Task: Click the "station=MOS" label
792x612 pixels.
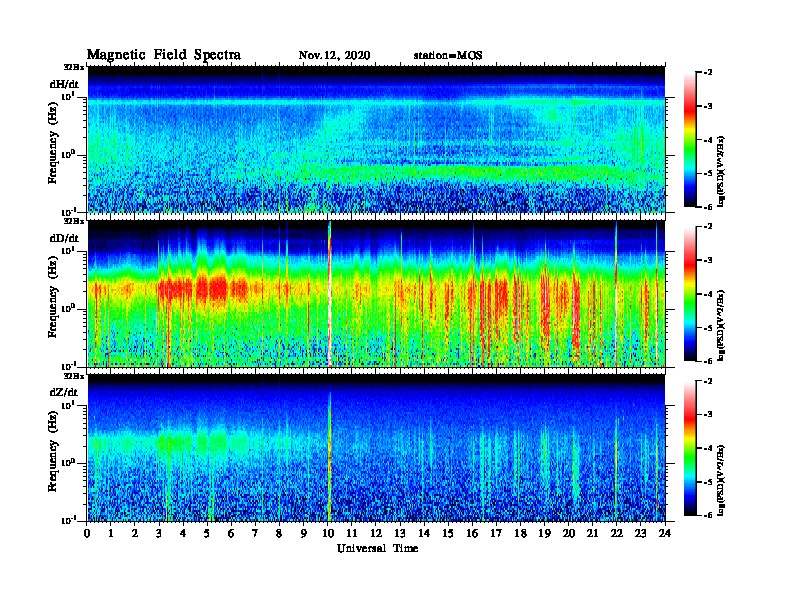Action: [448, 56]
